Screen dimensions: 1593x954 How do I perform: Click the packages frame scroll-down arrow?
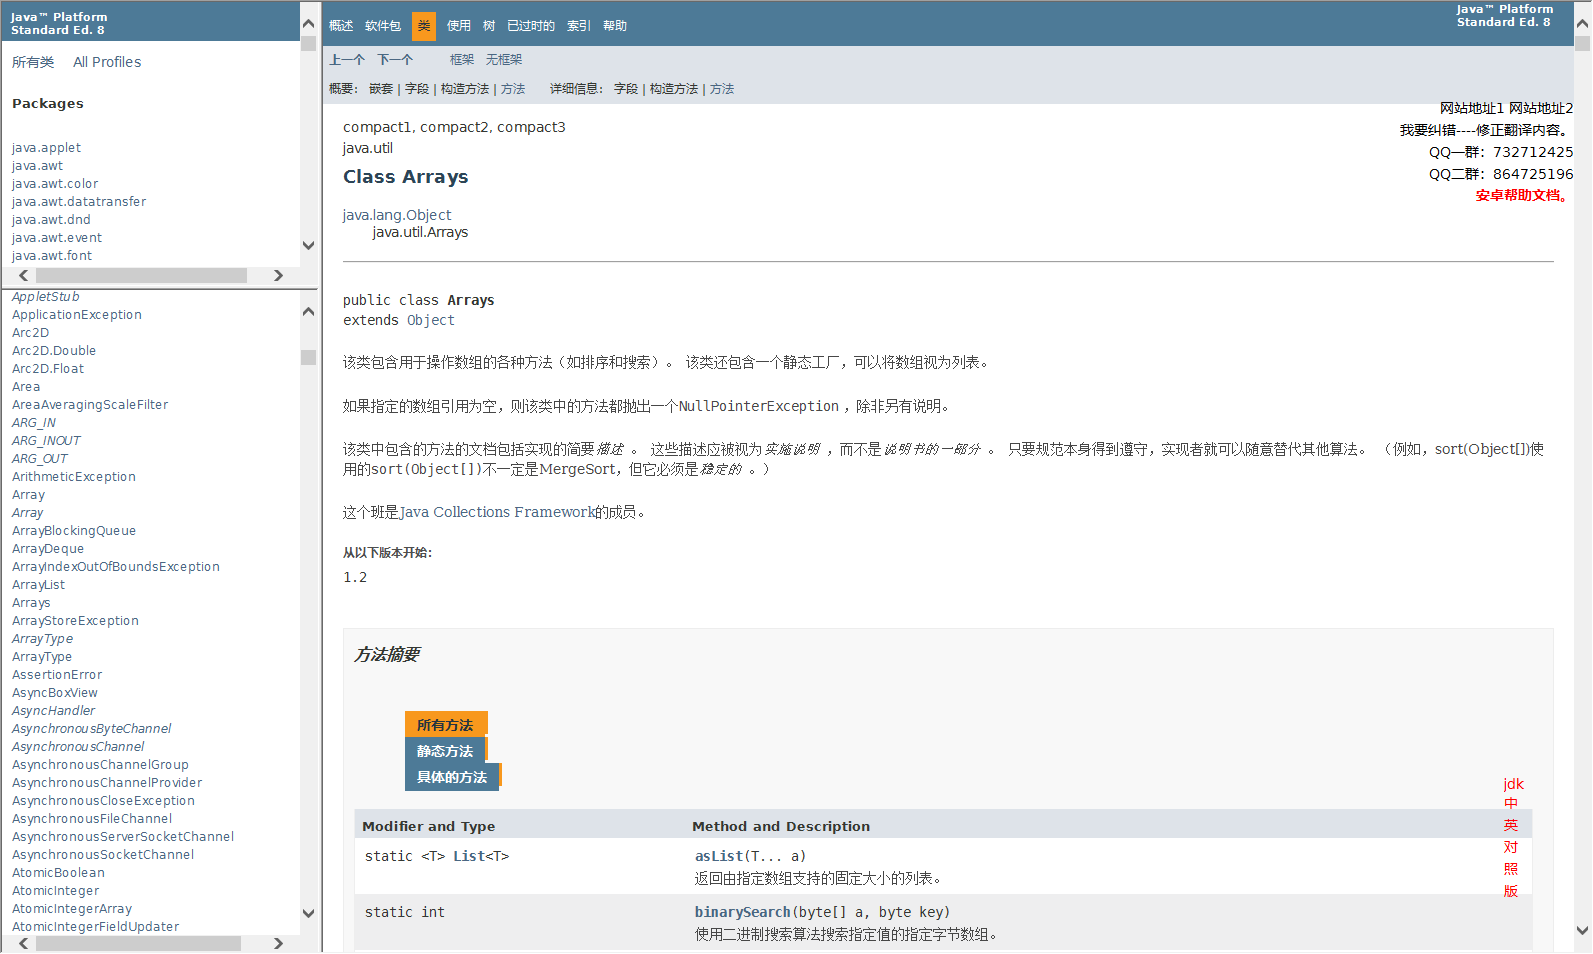pos(308,245)
